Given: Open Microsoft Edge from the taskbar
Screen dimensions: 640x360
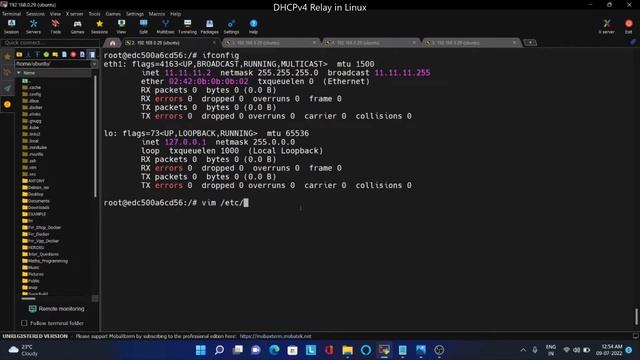Looking at the screenshot, I should pyautogui.click(x=274, y=350).
